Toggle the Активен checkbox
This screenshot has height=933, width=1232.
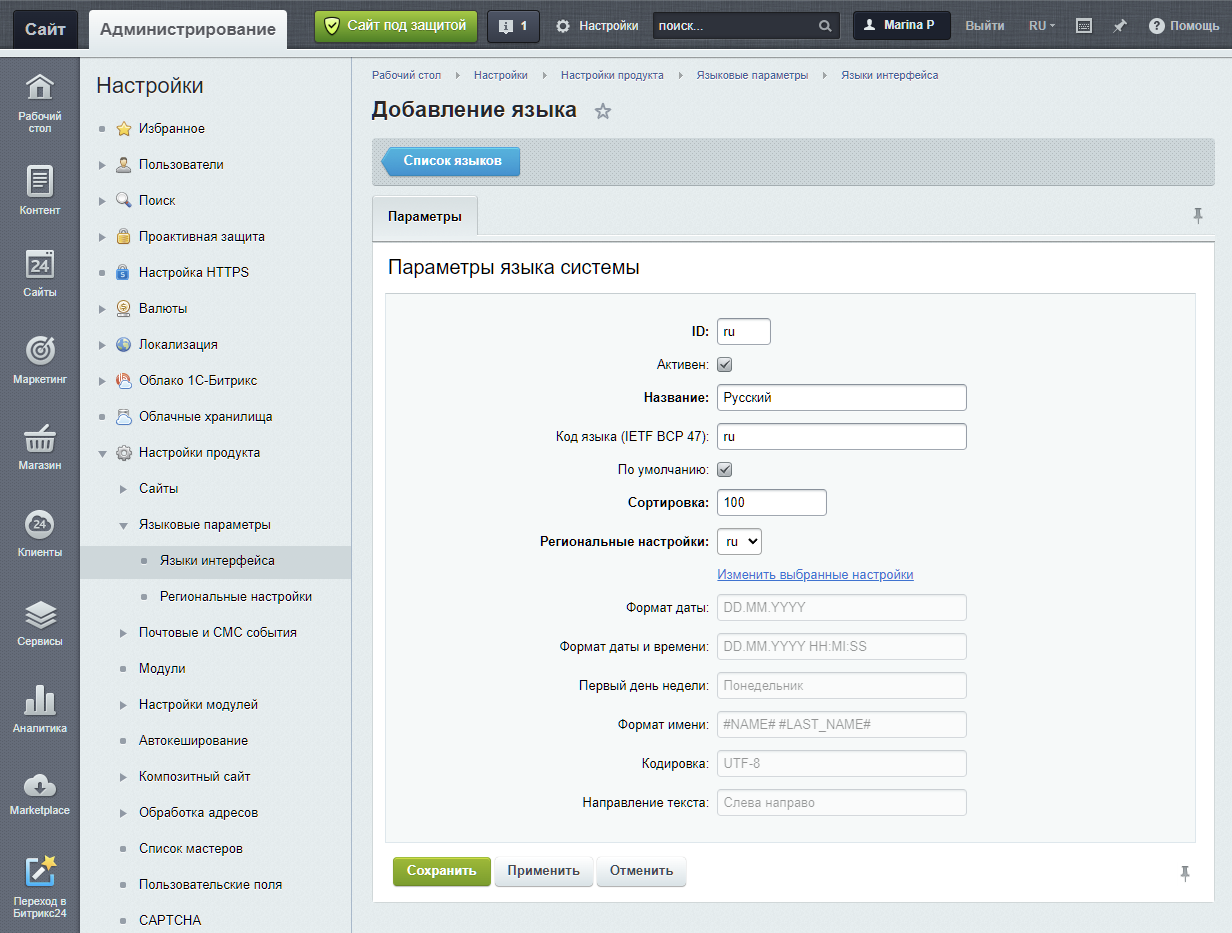coord(725,365)
